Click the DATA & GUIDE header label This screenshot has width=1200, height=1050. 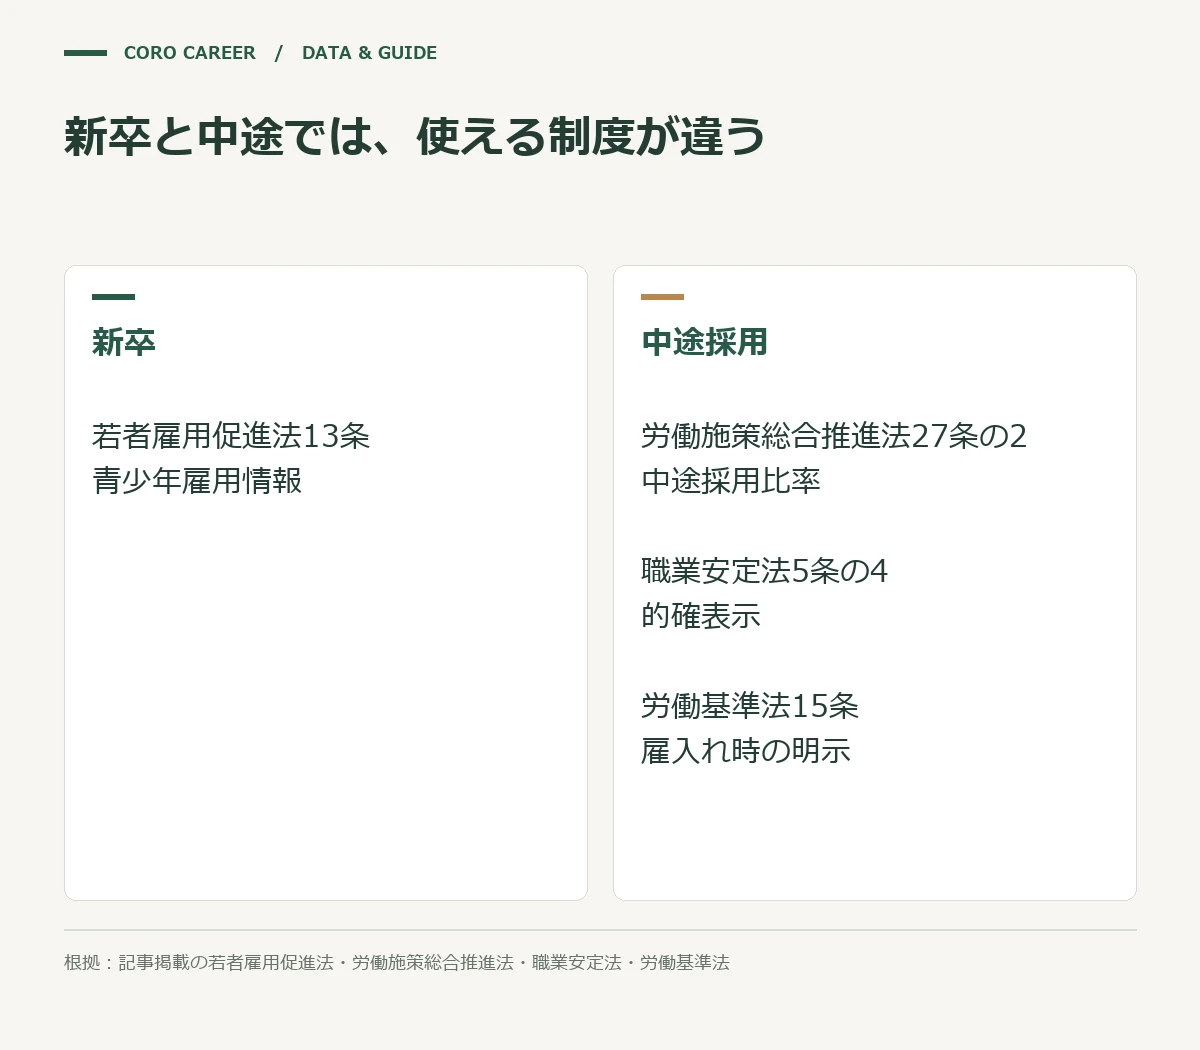369,53
